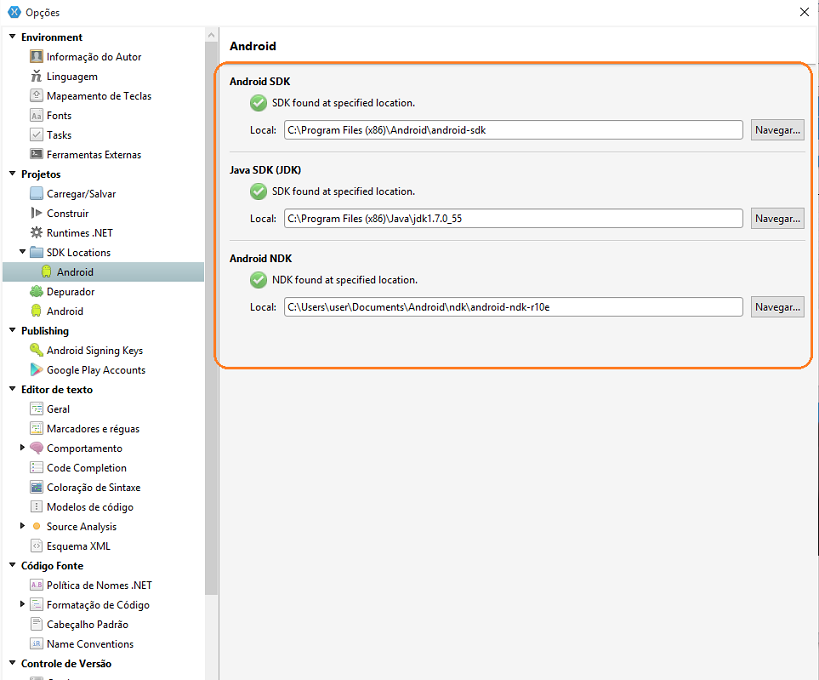
Task: Collapse the Environment section
Action: pyautogui.click(x=13, y=37)
